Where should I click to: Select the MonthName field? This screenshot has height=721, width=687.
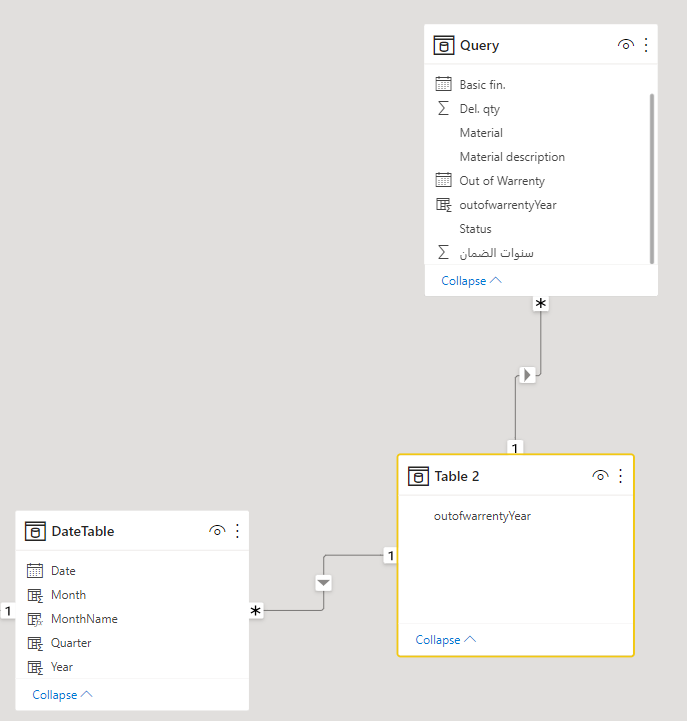tap(84, 619)
